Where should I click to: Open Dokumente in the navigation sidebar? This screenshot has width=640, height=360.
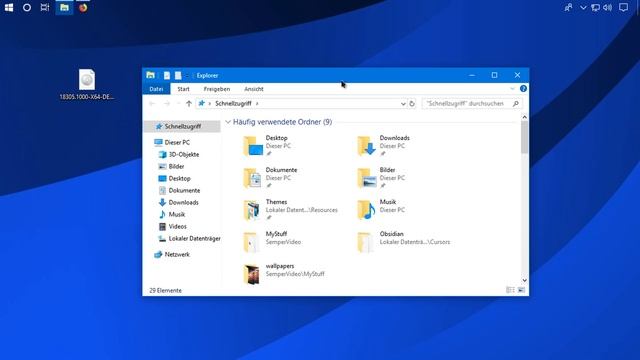(x=184, y=190)
